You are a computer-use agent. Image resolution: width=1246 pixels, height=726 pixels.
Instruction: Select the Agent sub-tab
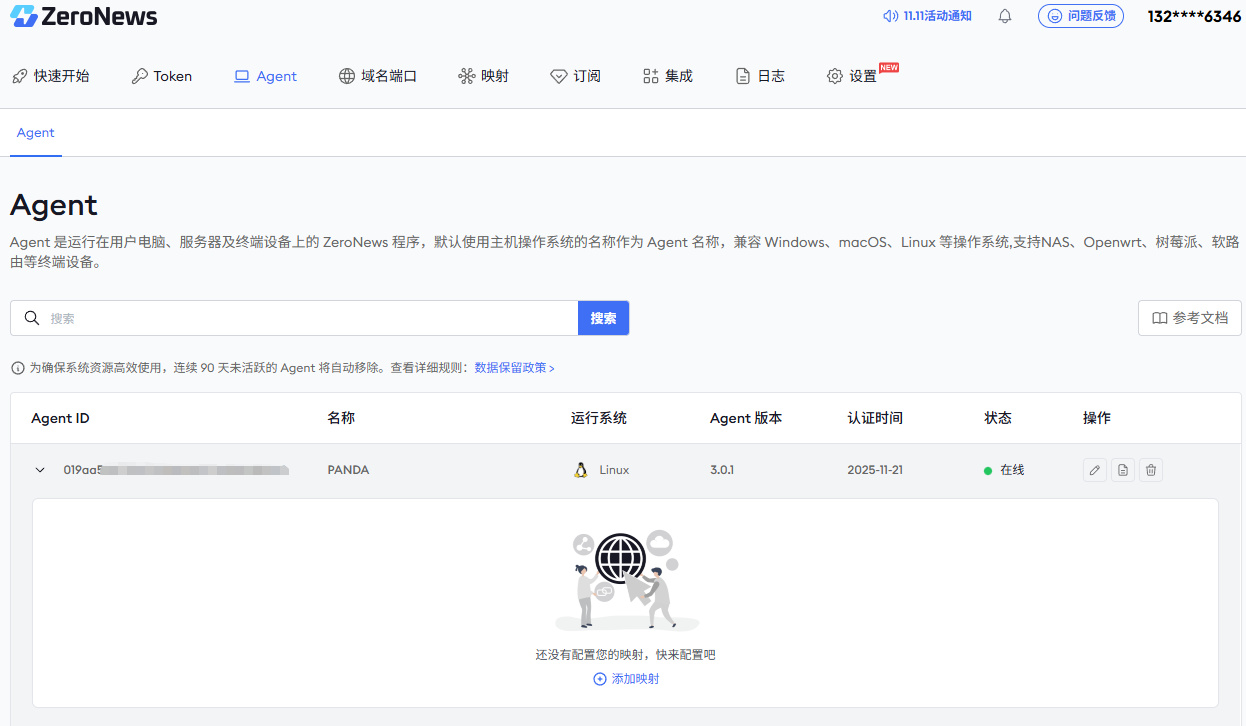36,133
